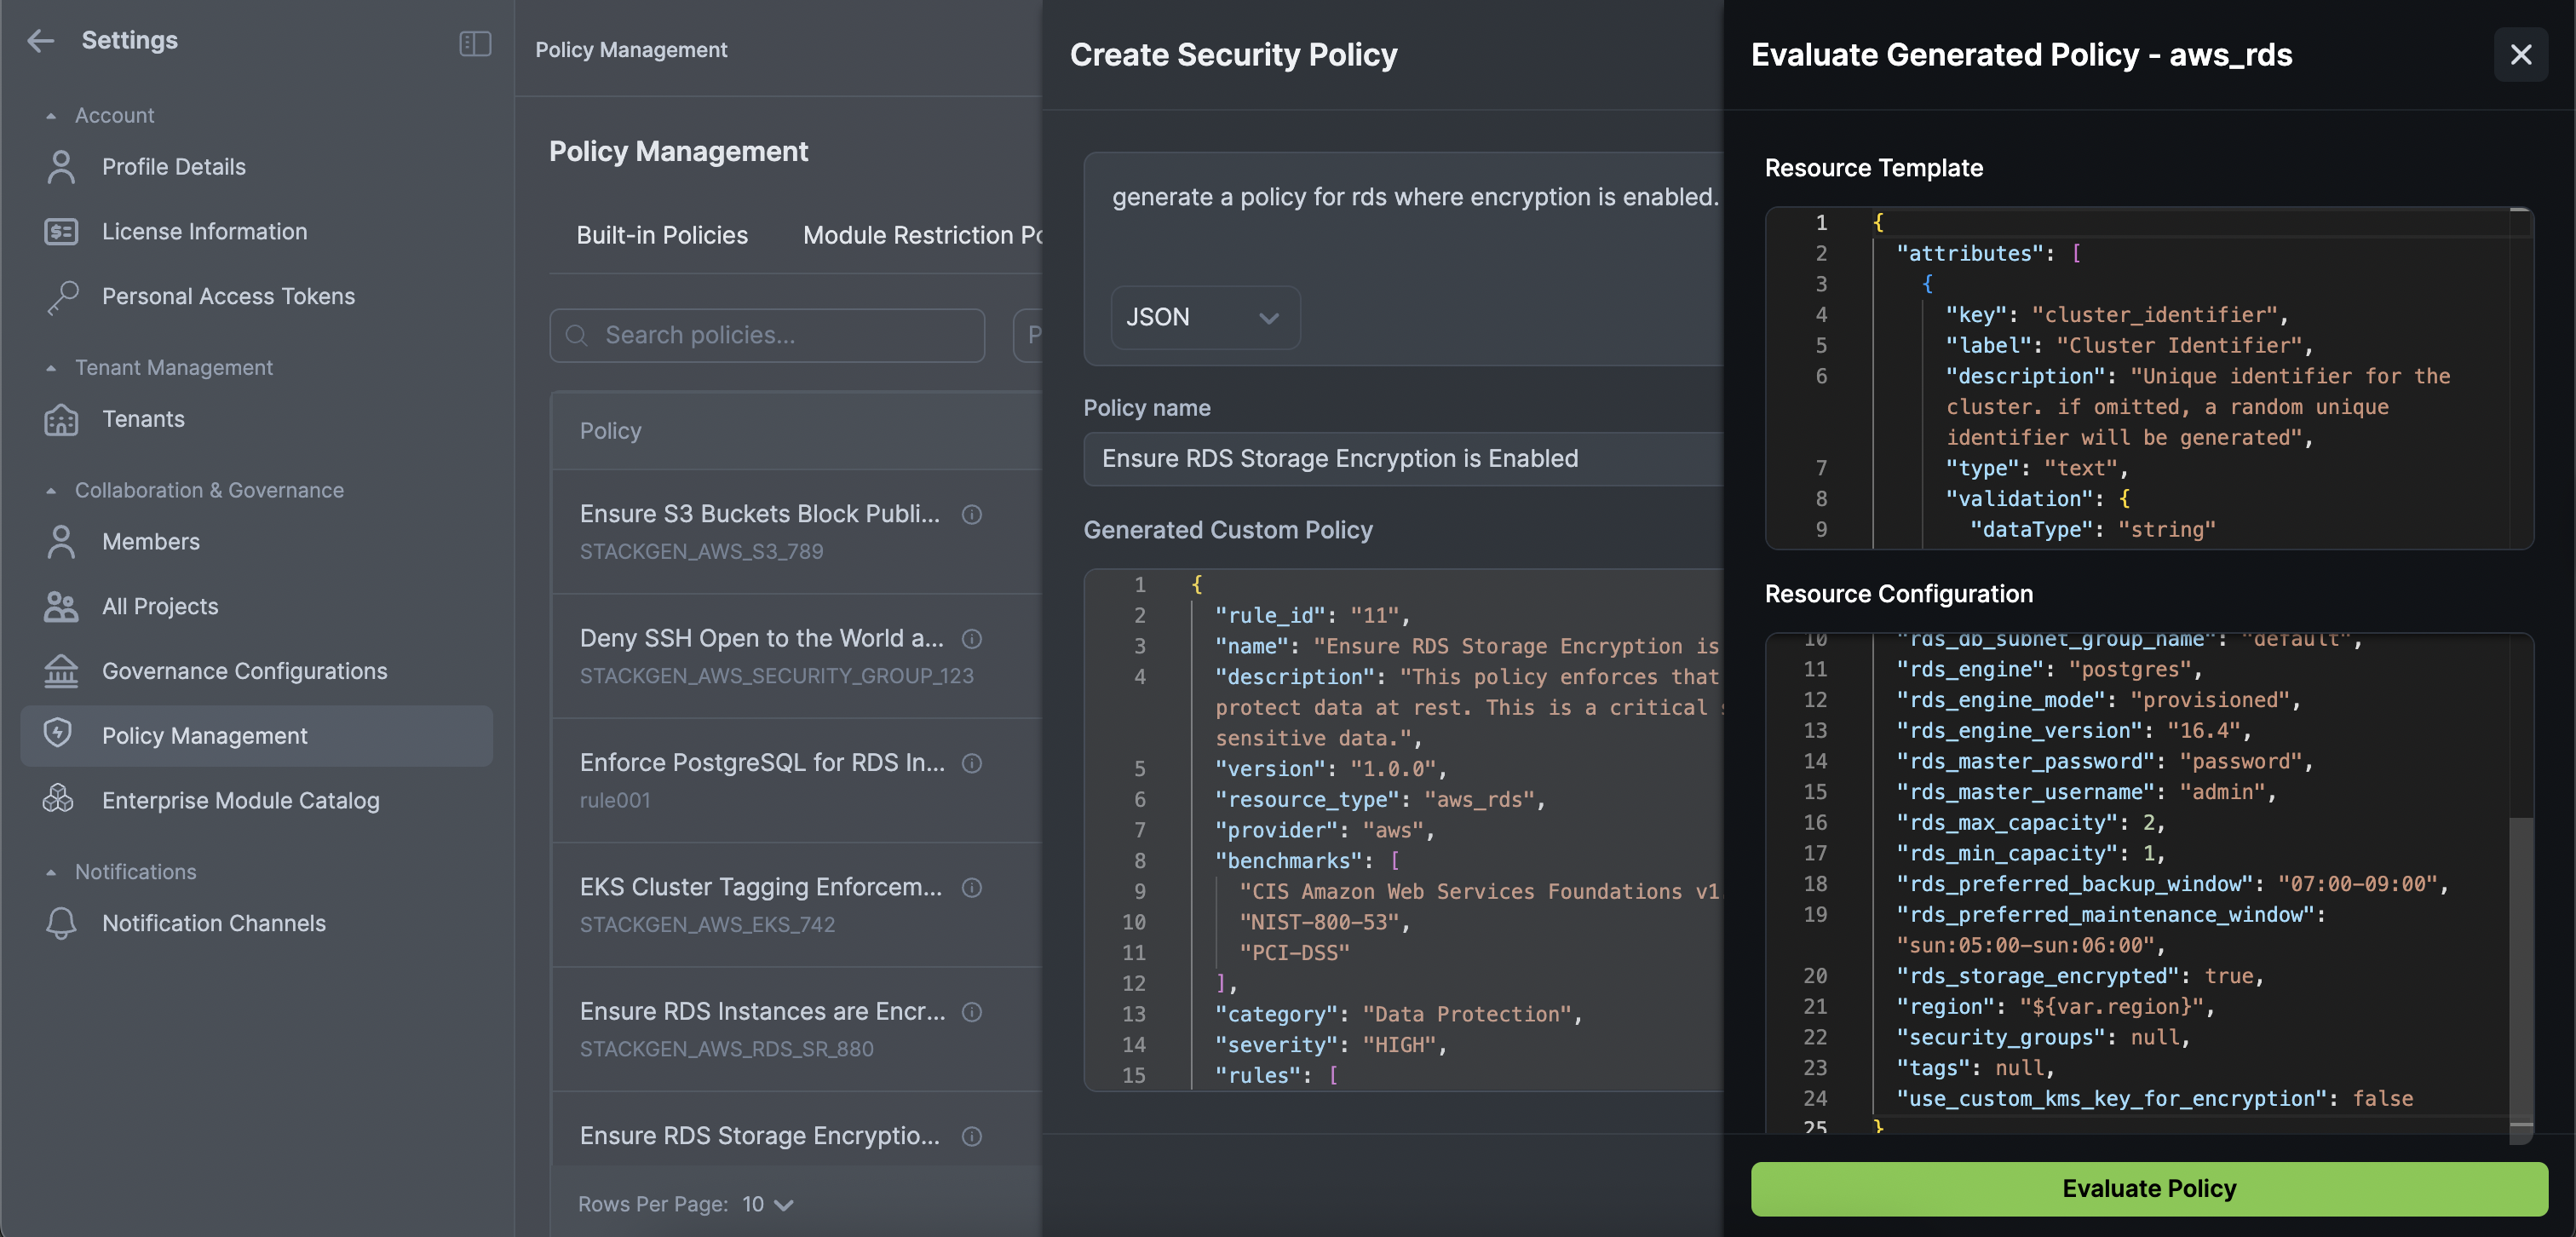Open the JSON format dropdown
Image resolution: width=2576 pixels, height=1237 pixels.
point(1205,317)
